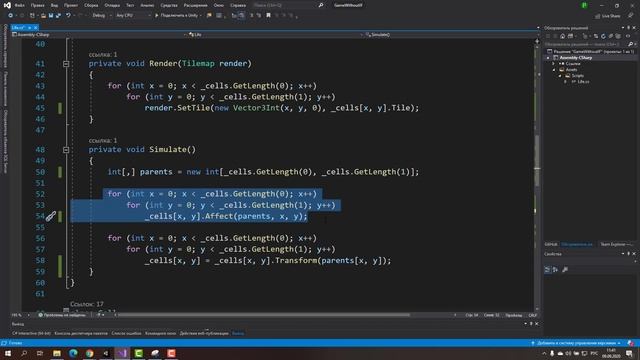Open the editor zoom percentage dropdown
This screenshot has width=640, height=360.
[x=20, y=315]
